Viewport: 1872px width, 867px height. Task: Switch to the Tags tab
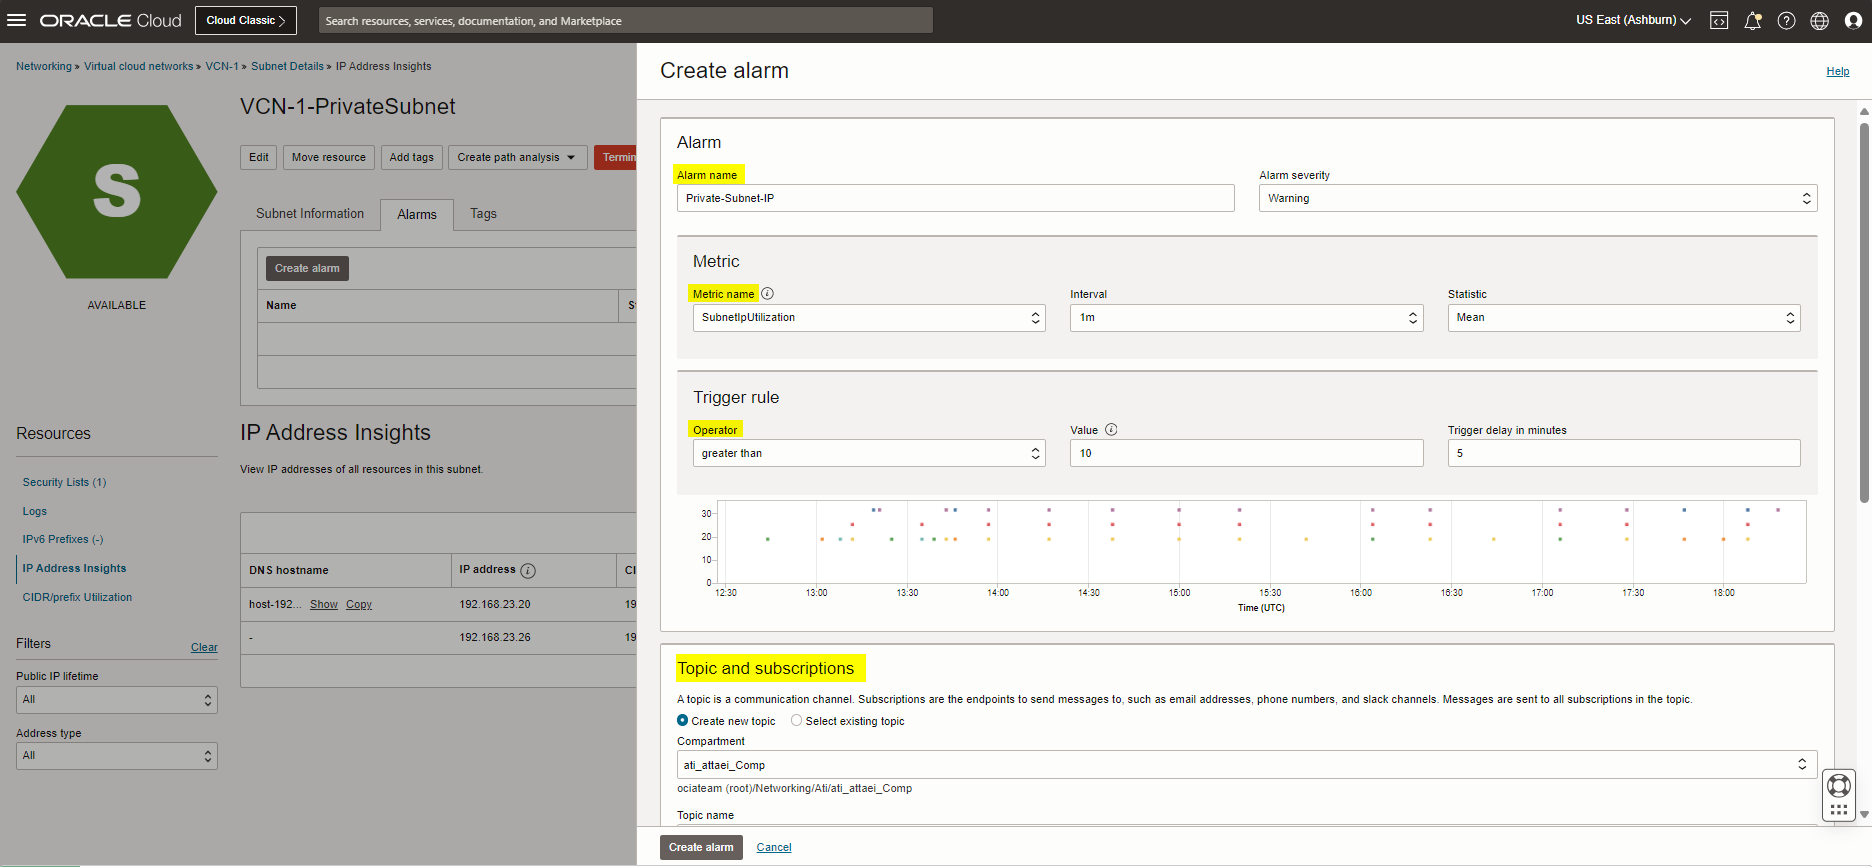coord(483,214)
